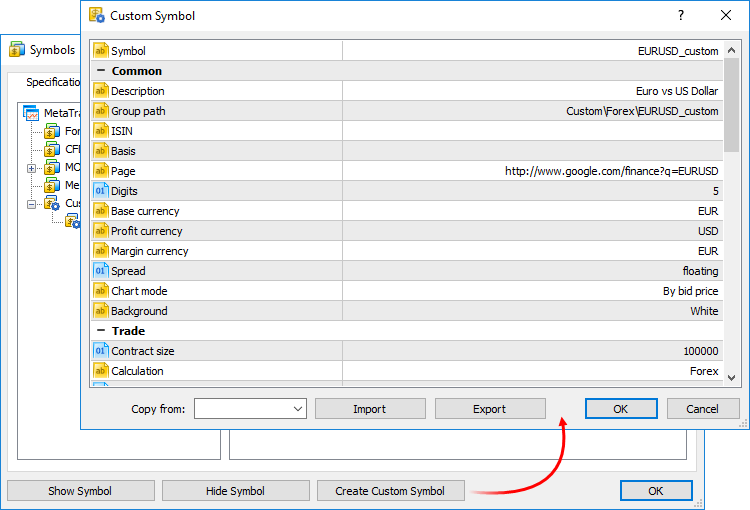Click the icon beside the Description property
This screenshot has height=510, width=750.
100,91
